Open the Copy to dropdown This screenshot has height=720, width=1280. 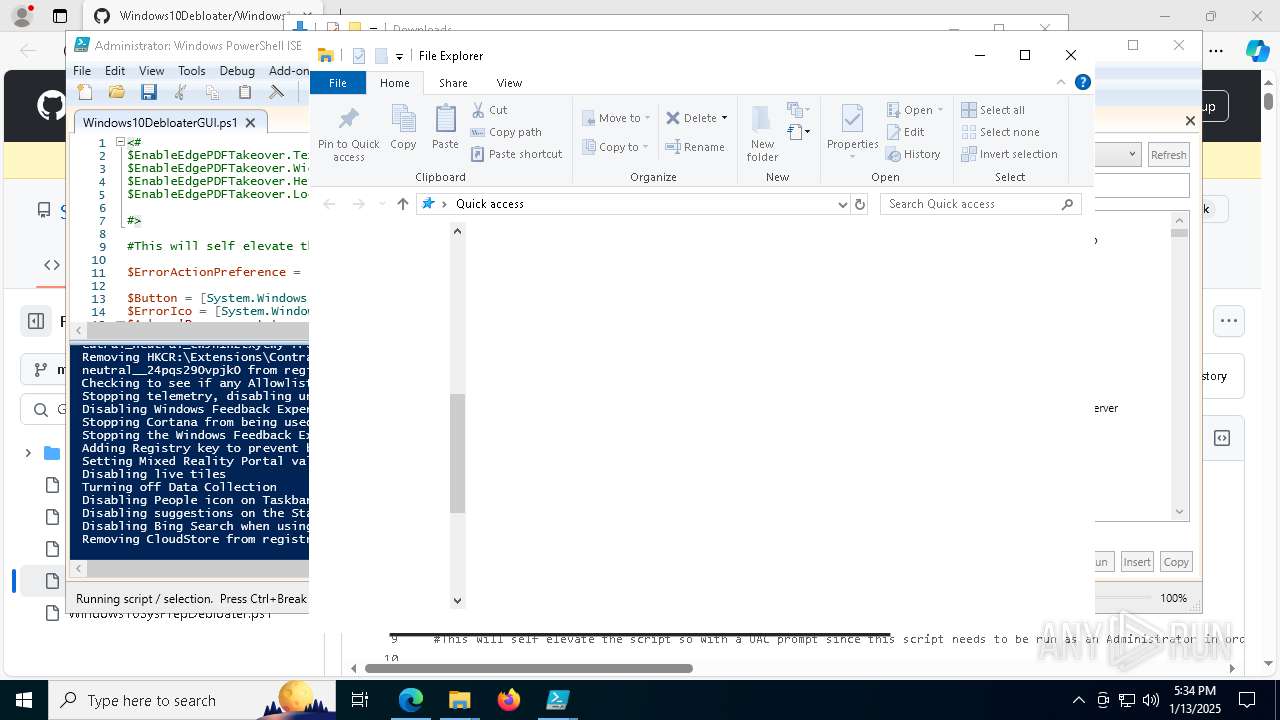(616, 147)
